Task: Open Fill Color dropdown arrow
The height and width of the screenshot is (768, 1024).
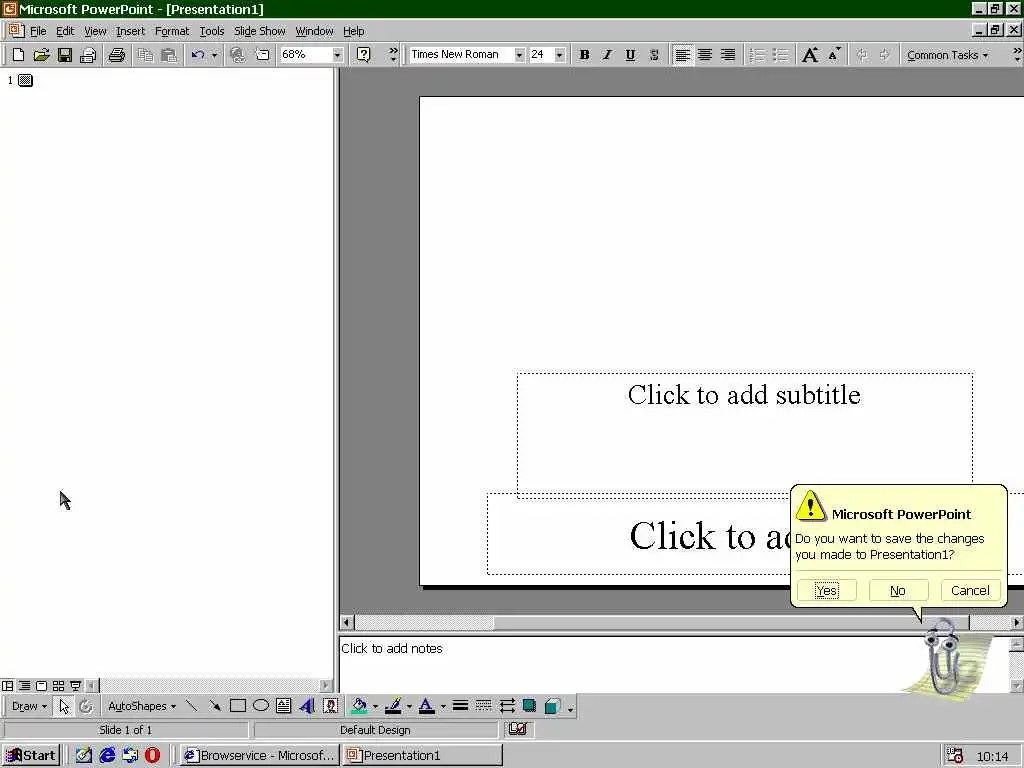Action: pyautogui.click(x=376, y=706)
